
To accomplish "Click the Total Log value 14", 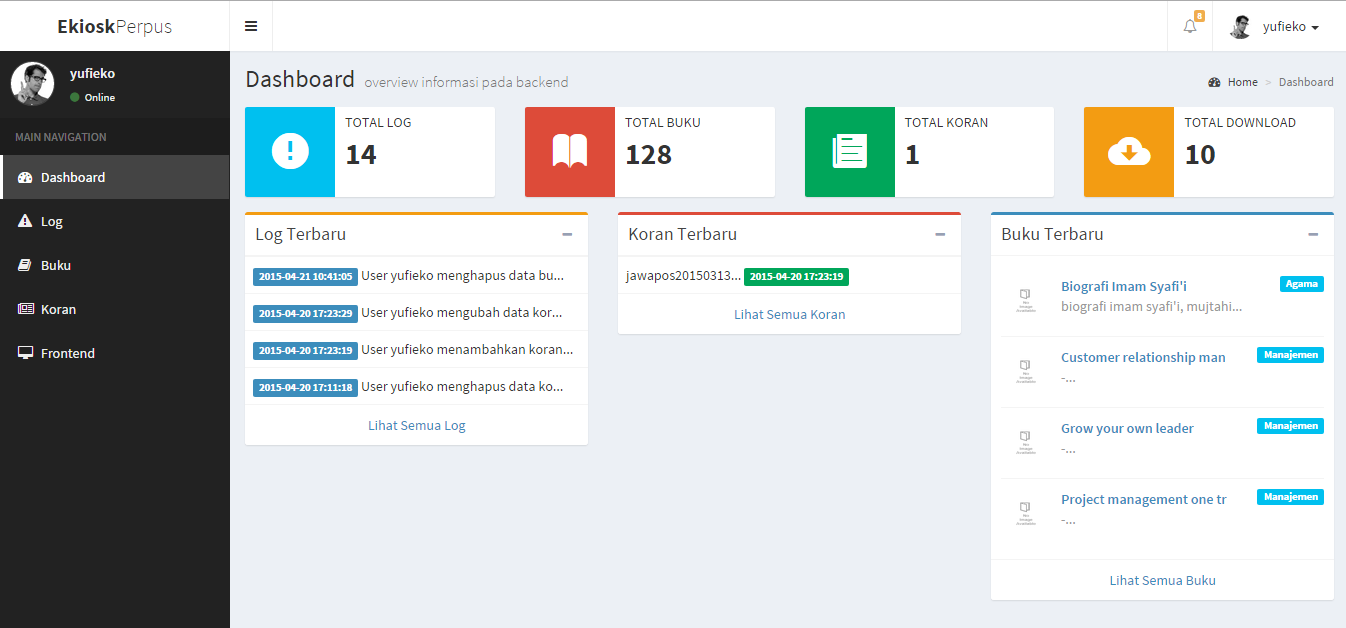I will click(x=361, y=154).
